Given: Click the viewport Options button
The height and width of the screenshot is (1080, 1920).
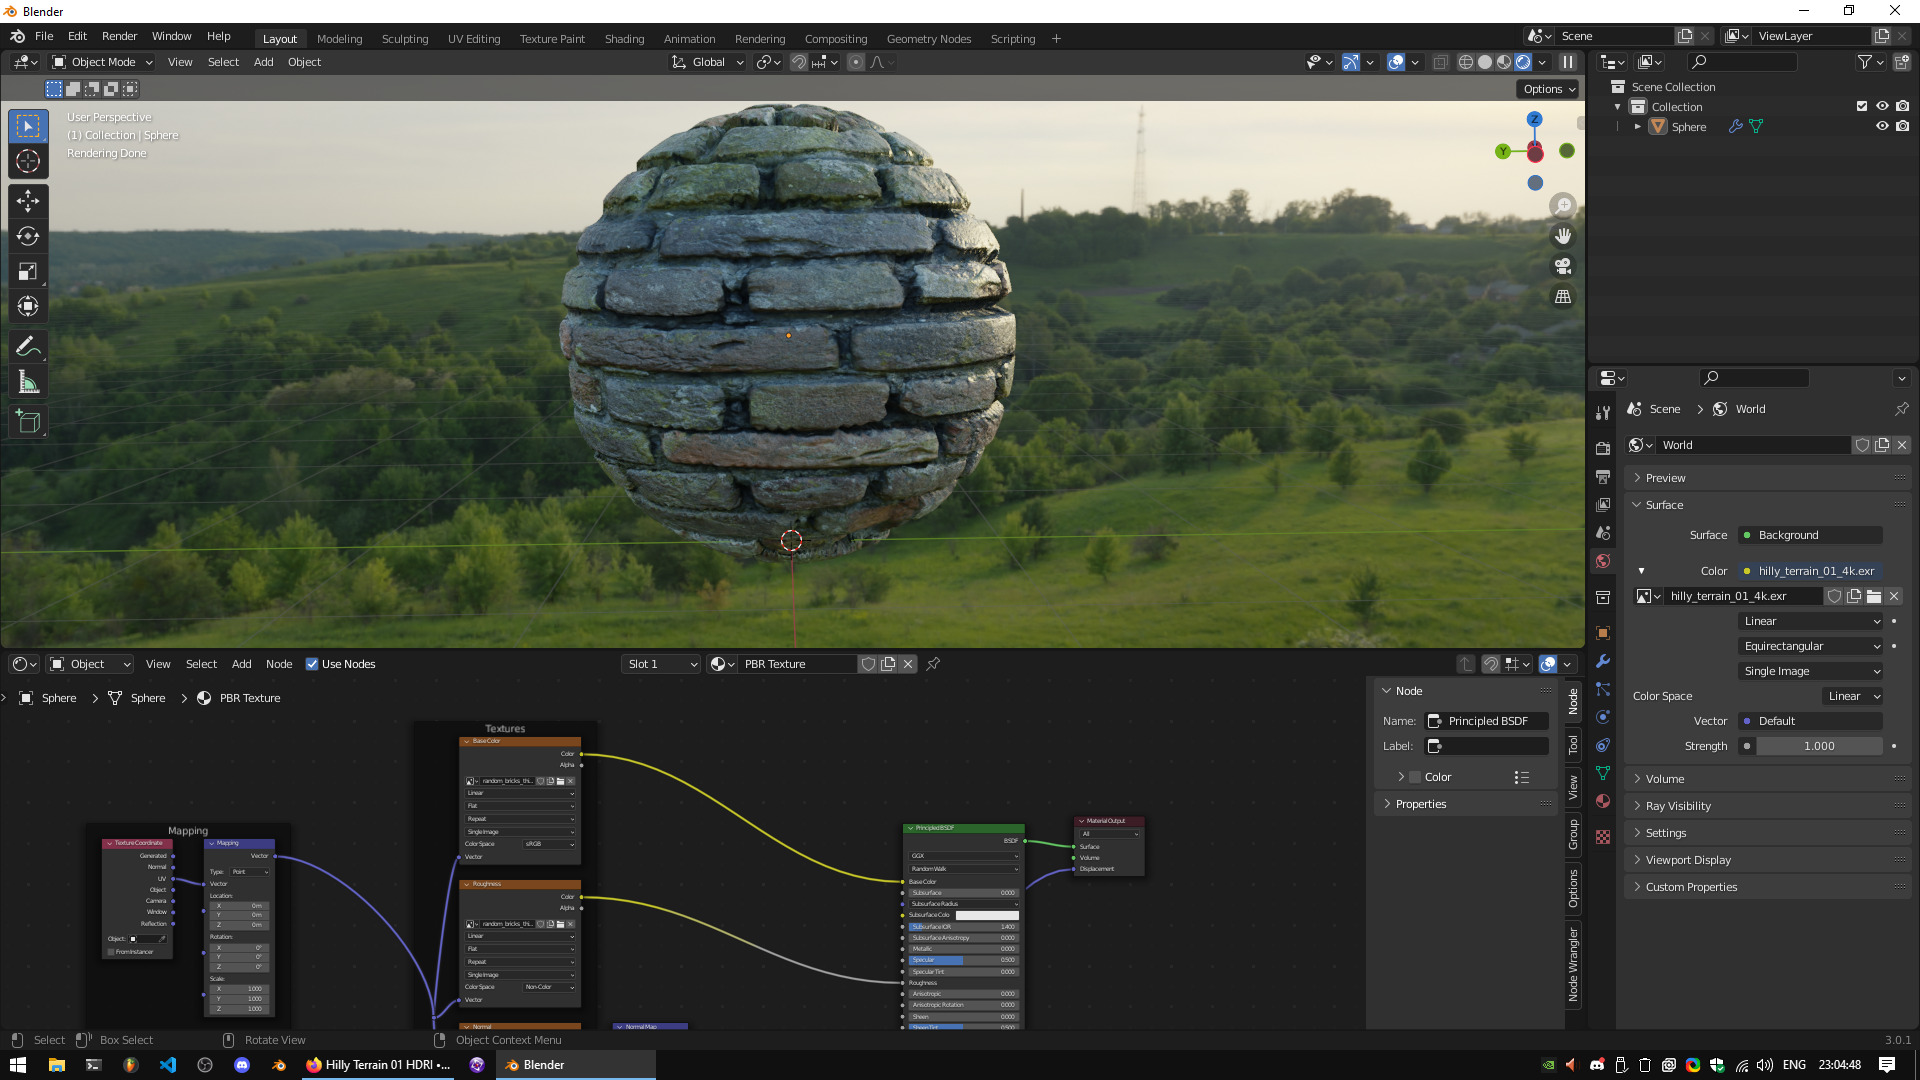Looking at the screenshot, I should [x=1549, y=89].
